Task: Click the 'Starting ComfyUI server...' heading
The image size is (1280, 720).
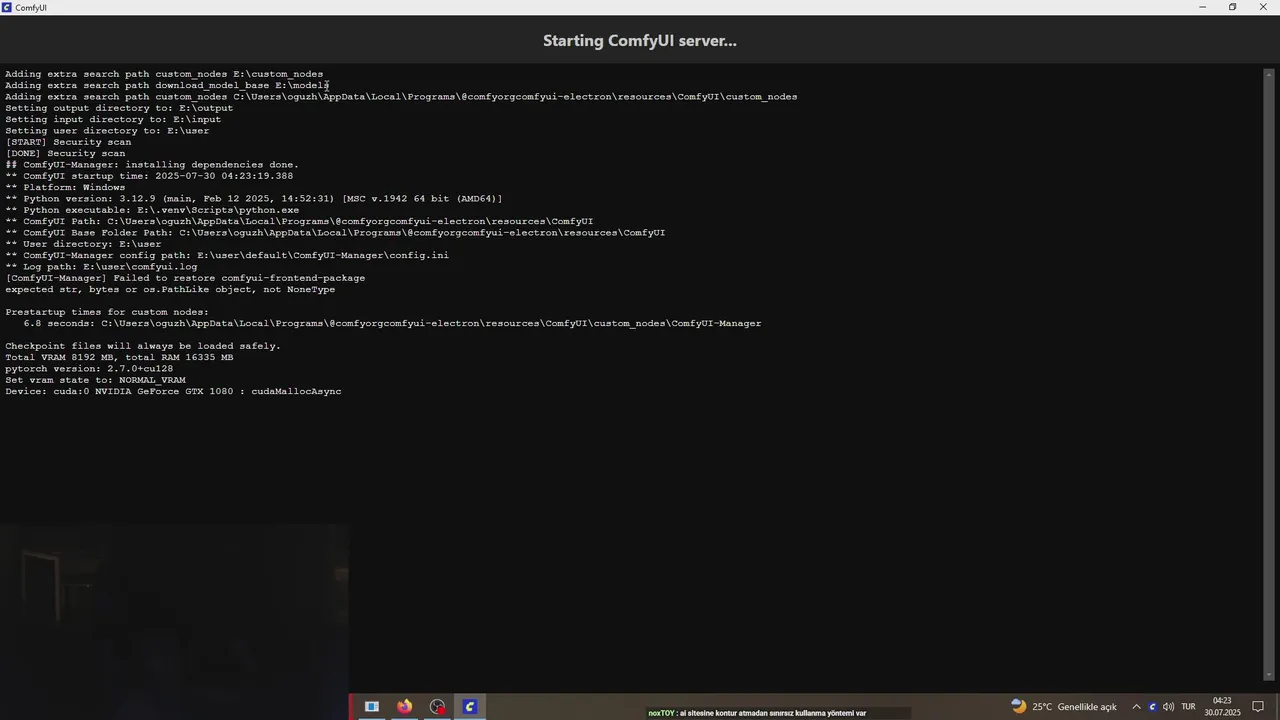Action: point(640,41)
